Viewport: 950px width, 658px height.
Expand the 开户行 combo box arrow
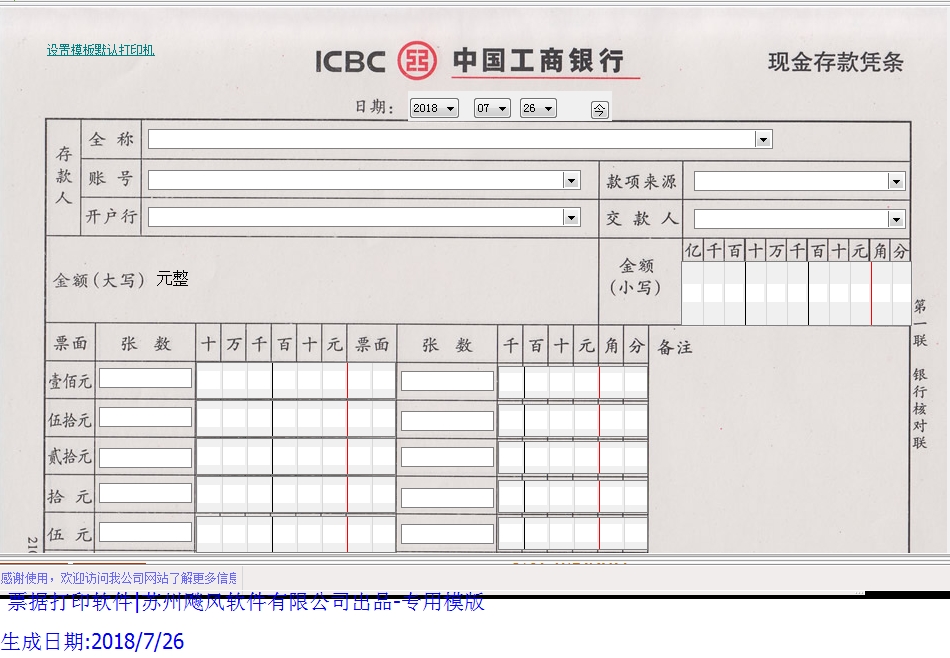tap(571, 218)
